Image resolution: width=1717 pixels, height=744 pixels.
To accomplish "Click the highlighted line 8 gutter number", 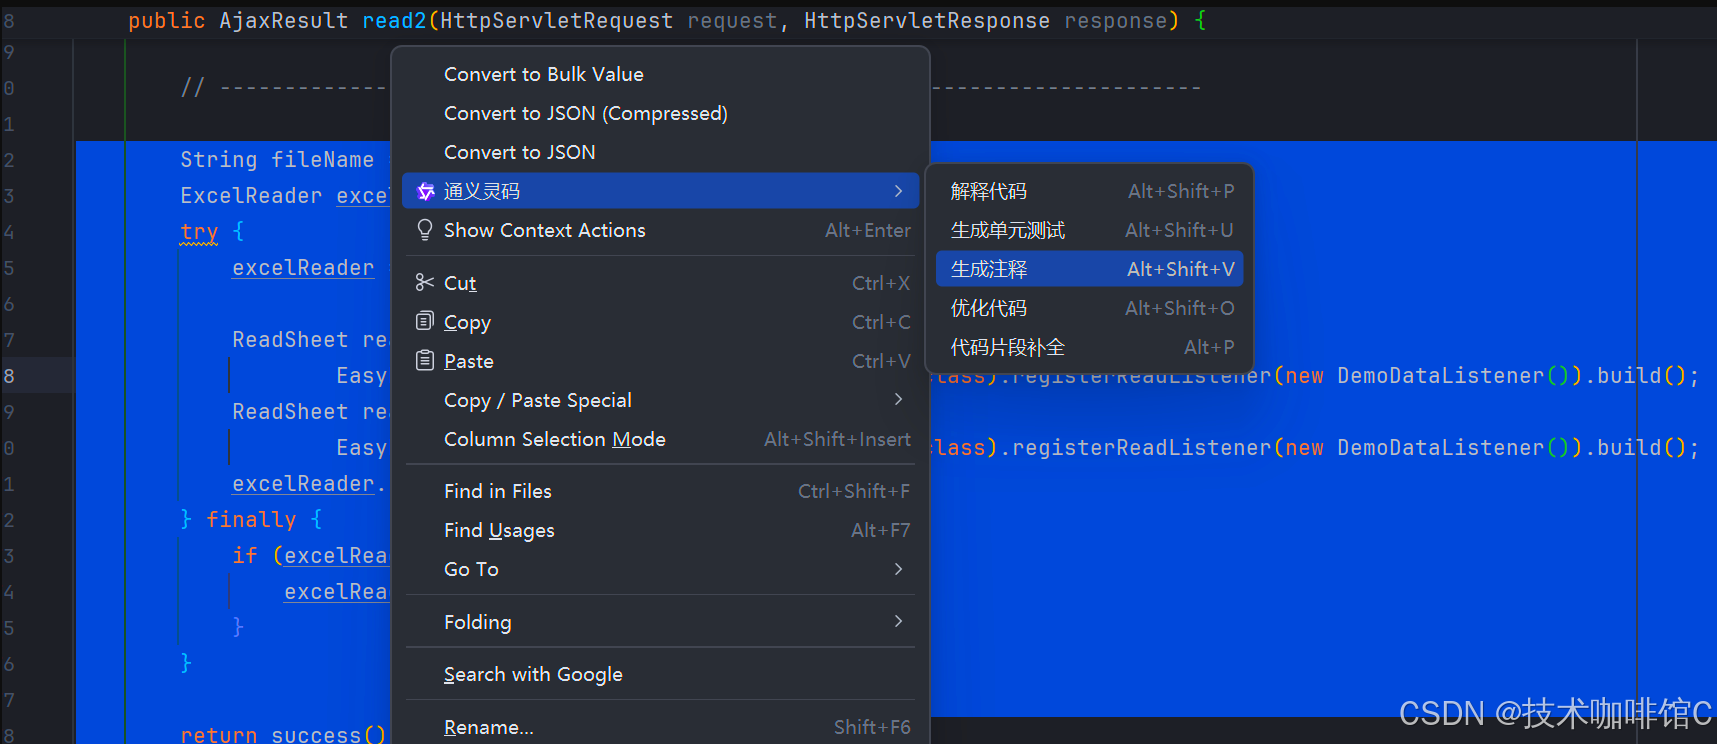I will (9, 376).
